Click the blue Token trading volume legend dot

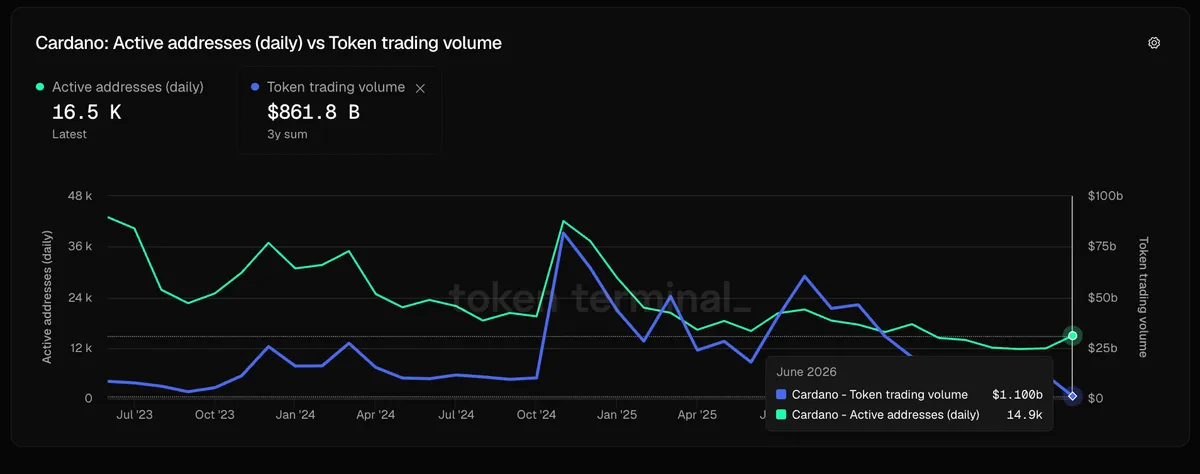[x=255, y=87]
